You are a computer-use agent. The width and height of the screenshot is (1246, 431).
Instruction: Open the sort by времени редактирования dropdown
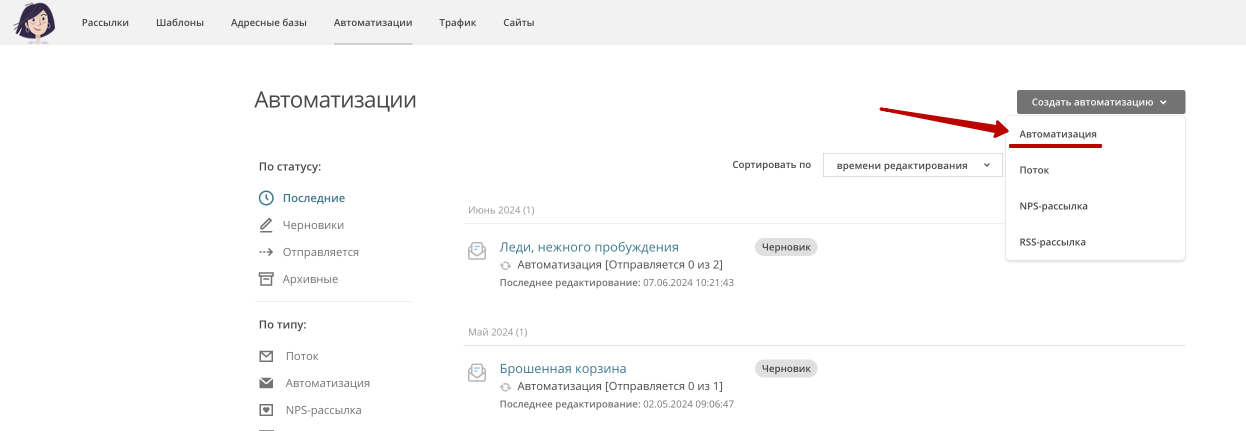912,166
